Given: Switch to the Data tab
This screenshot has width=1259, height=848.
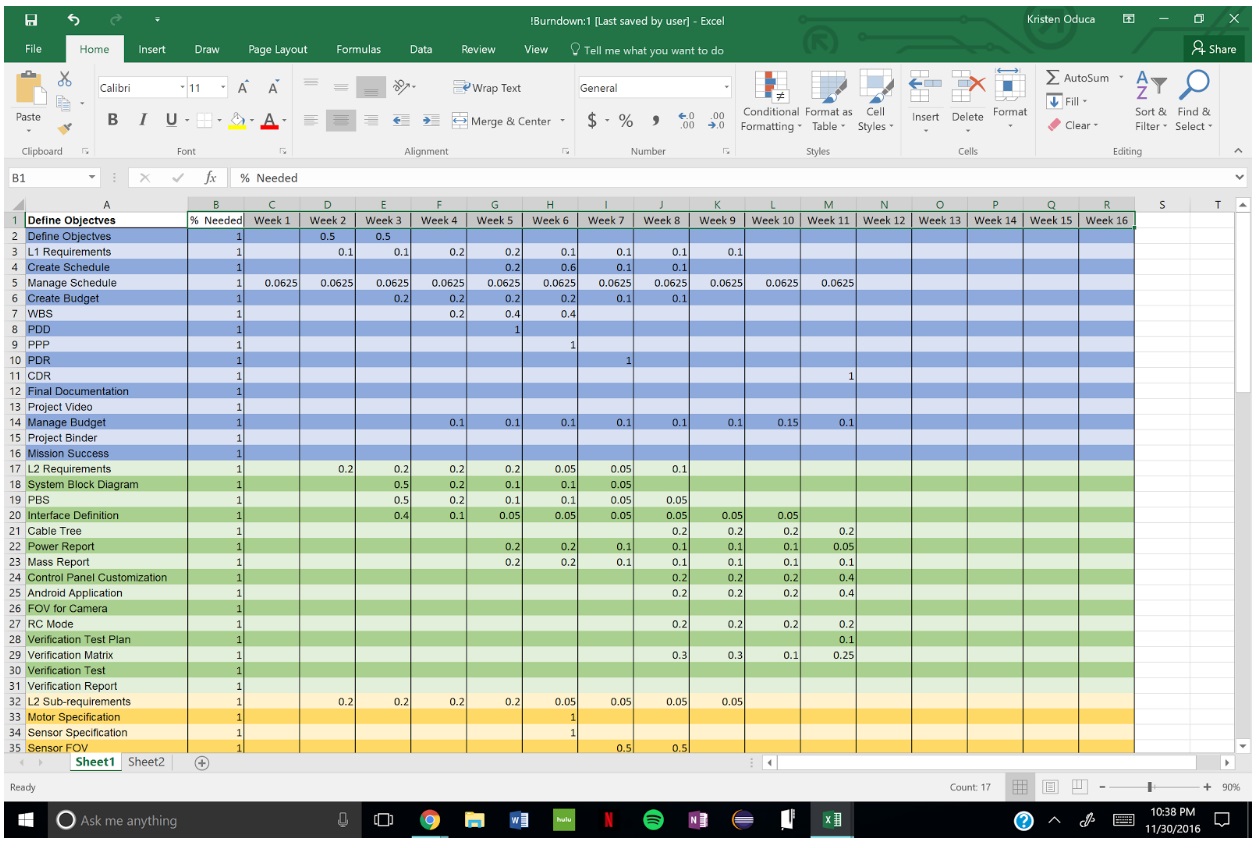Looking at the screenshot, I should 421,49.
